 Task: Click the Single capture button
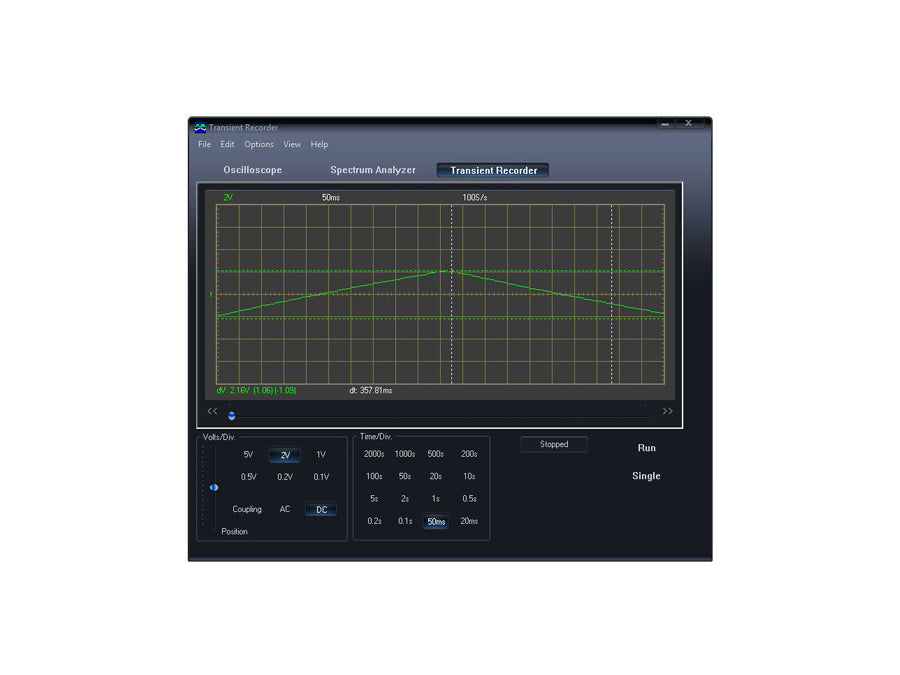(646, 476)
